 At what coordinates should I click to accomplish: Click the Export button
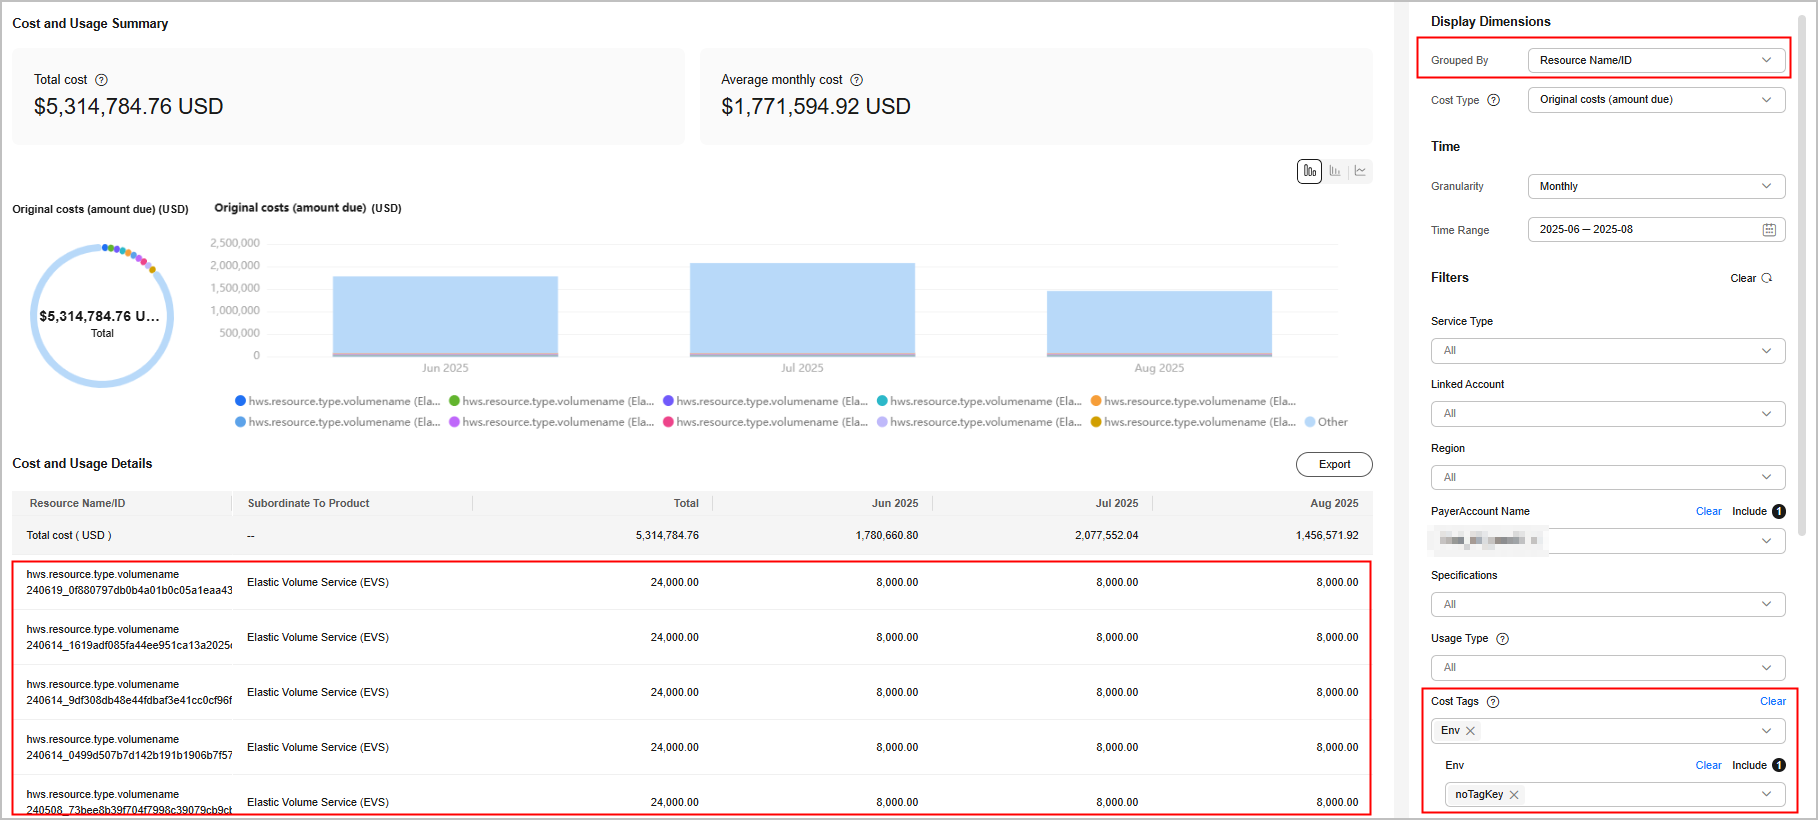pyautogui.click(x=1333, y=464)
